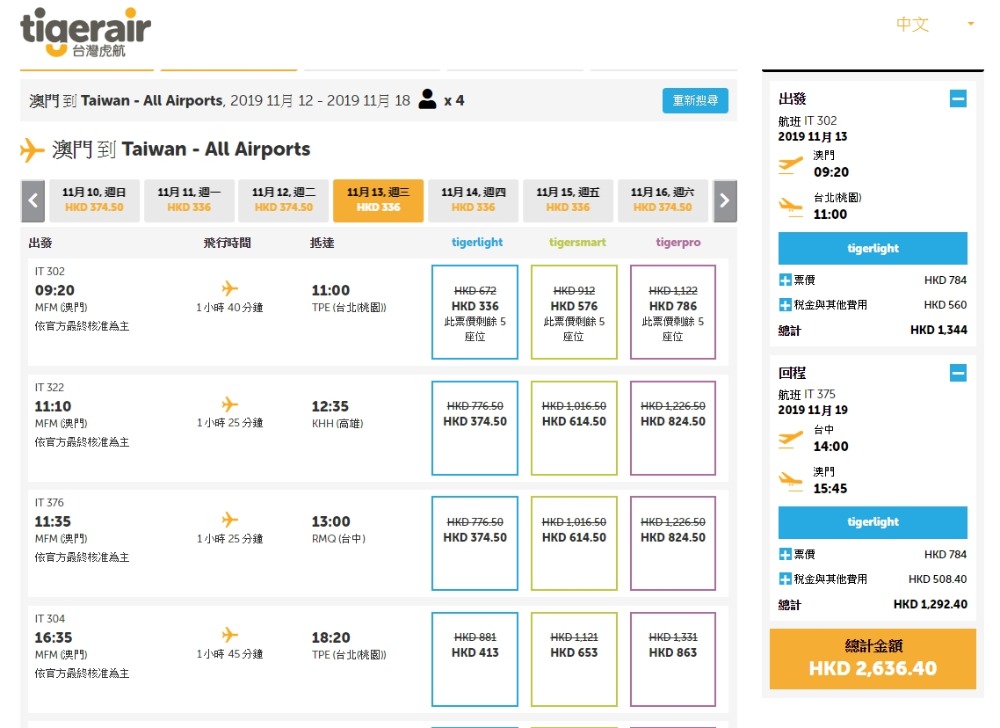Screen dimensions: 1000x728
Task: Expand 票價 details in 出發 panel
Action: click(x=785, y=281)
